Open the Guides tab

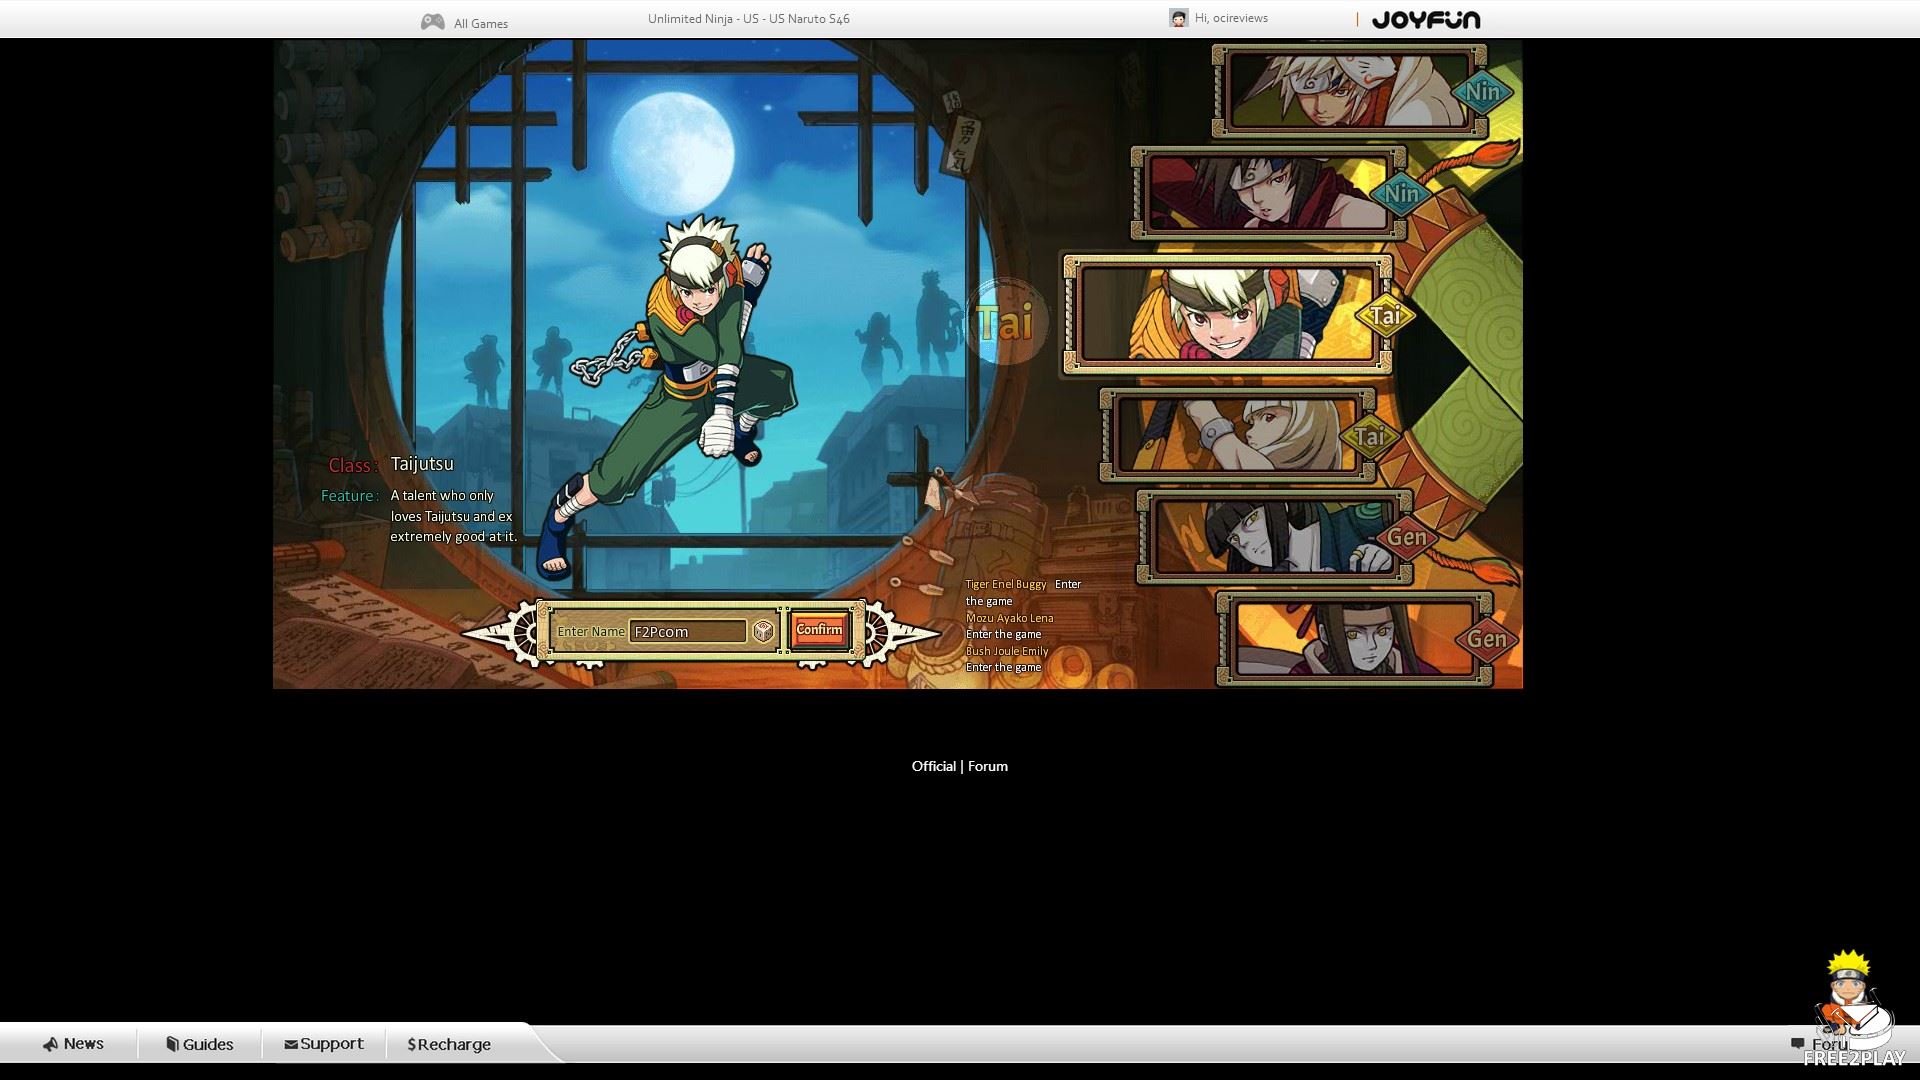(x=200, y=1044)
